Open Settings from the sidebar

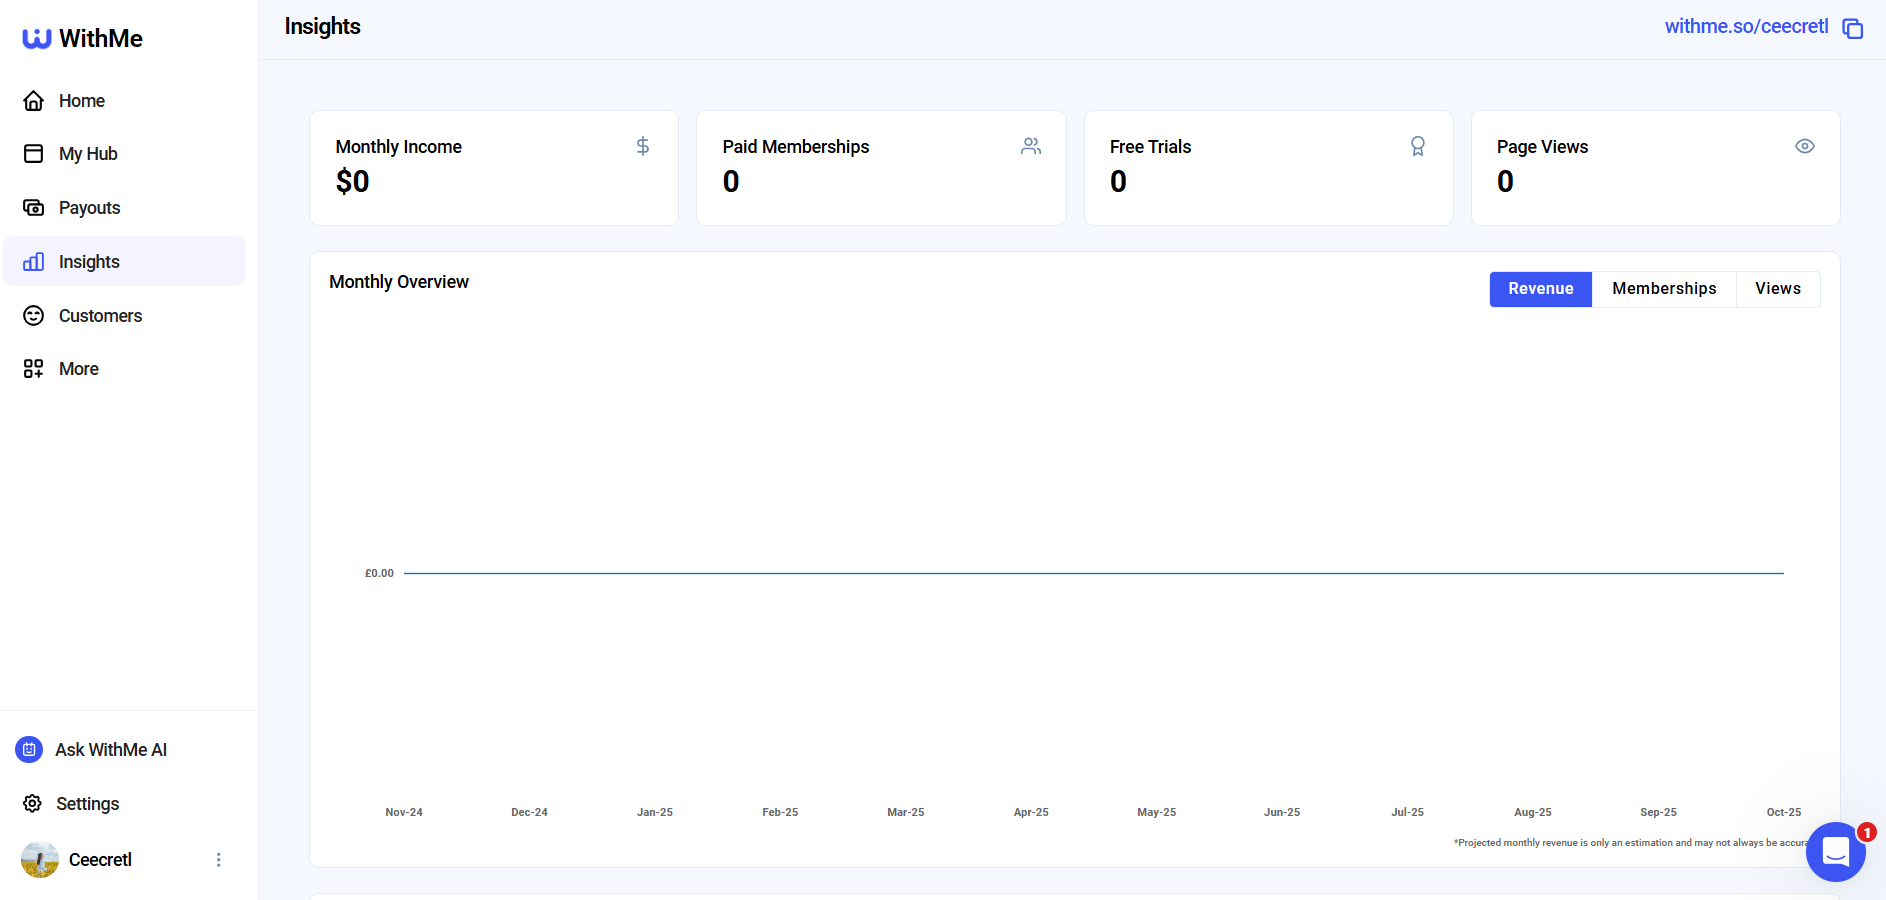pyautogui.click(x=87, y=803)
